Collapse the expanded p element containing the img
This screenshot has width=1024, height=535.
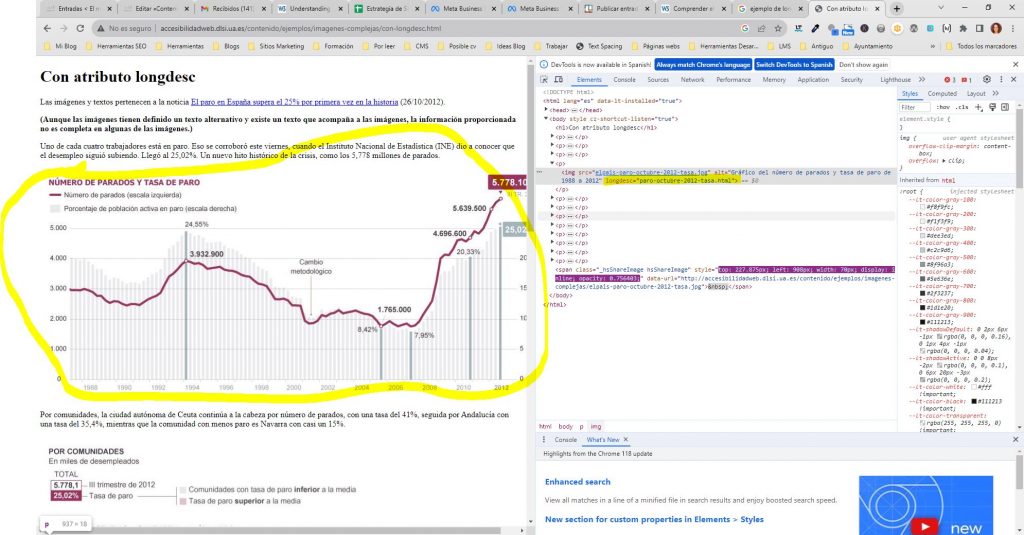tap(552, 163)
